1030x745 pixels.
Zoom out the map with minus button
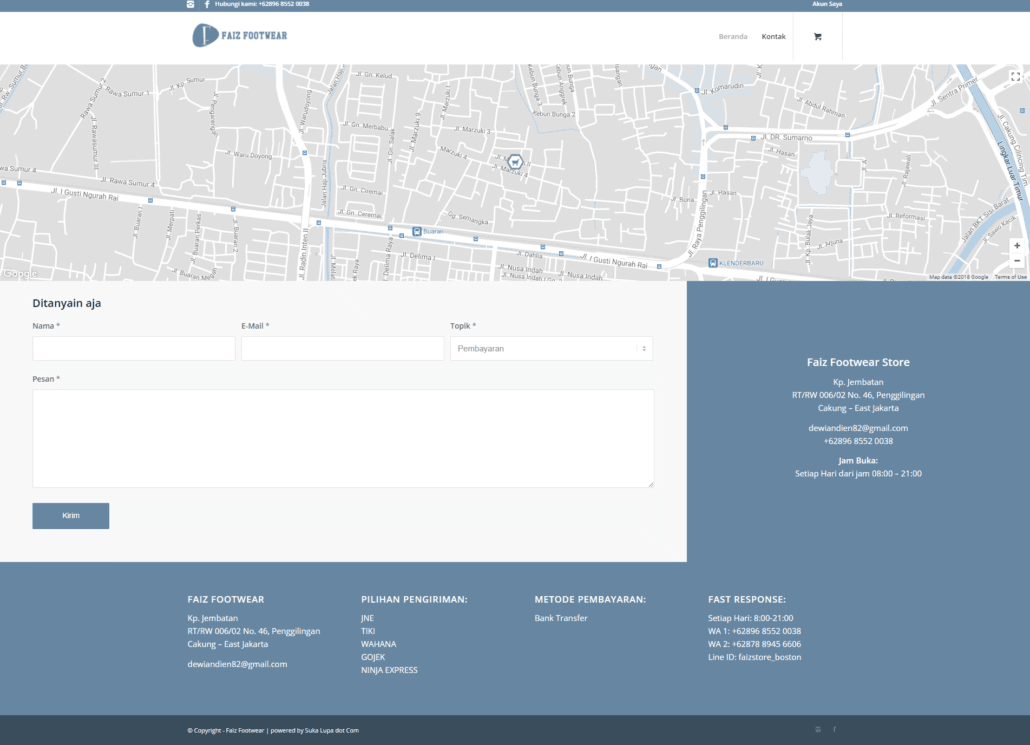click(1017, 261)
